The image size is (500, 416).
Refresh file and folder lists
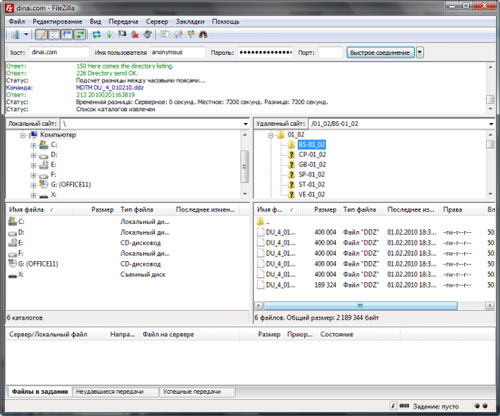coord(97,34)
